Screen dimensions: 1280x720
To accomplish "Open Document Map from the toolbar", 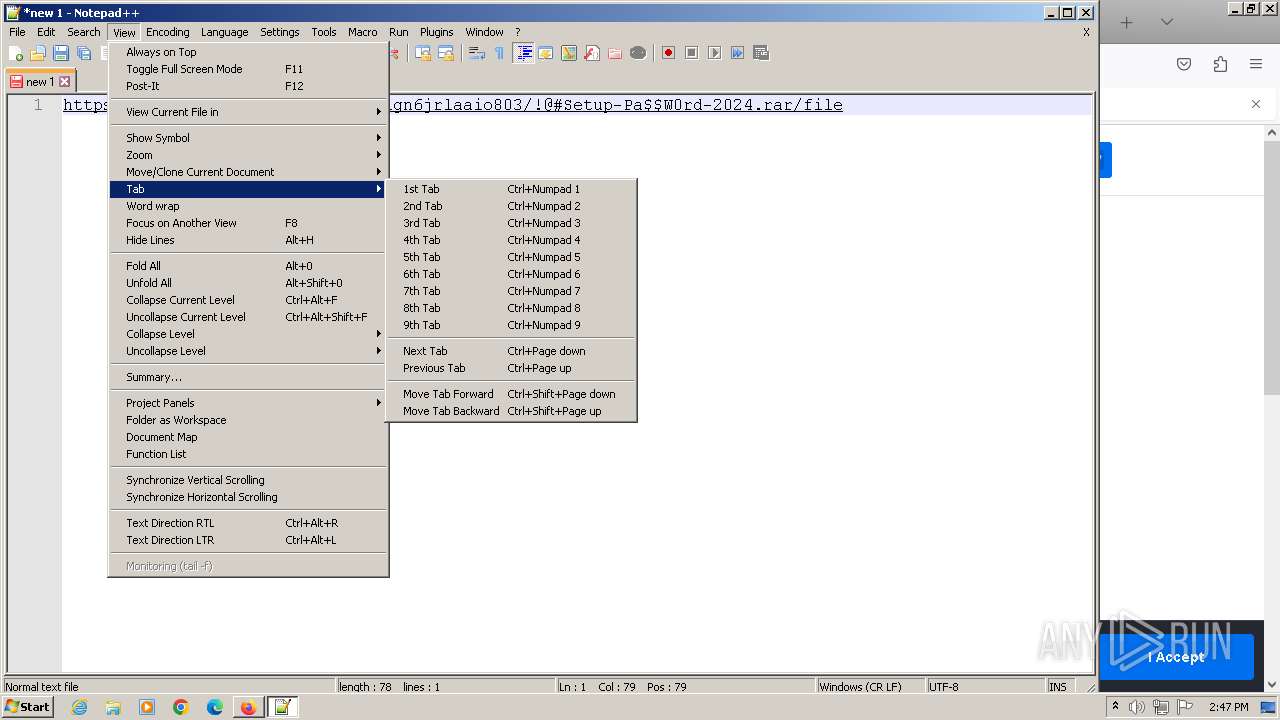I will (x=569, y=53).
